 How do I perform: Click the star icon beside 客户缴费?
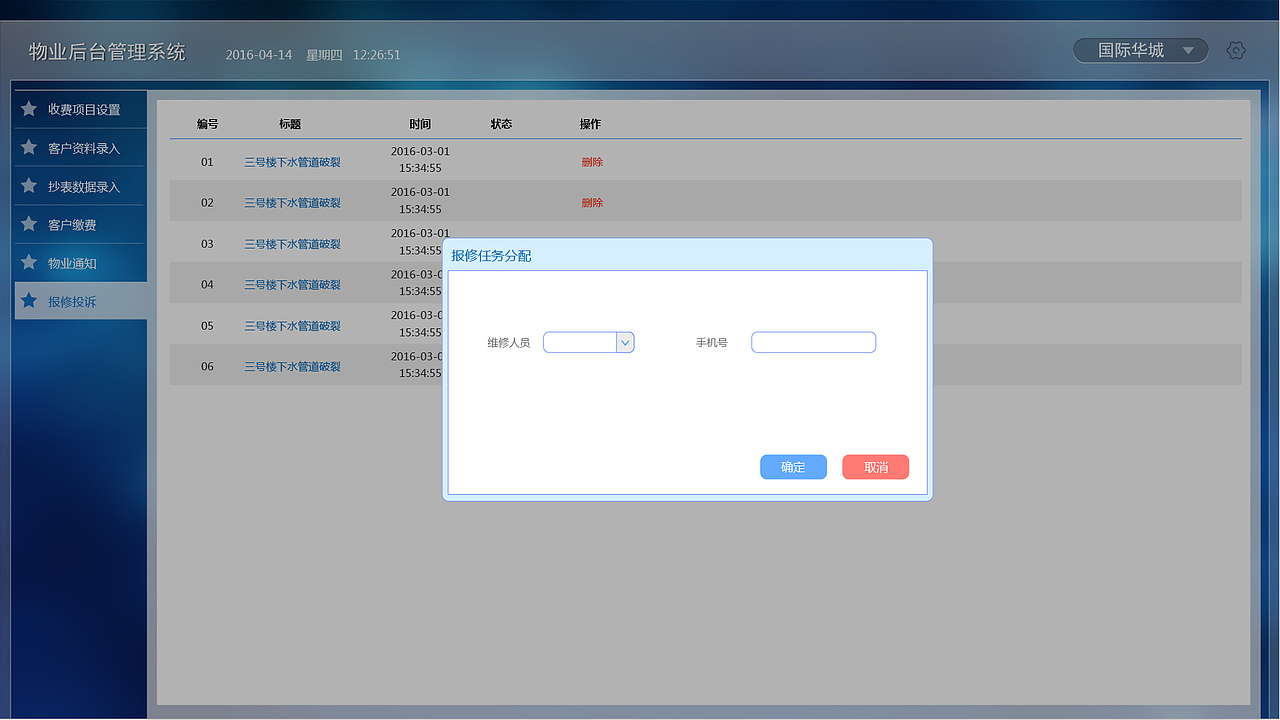pos(28,224)
